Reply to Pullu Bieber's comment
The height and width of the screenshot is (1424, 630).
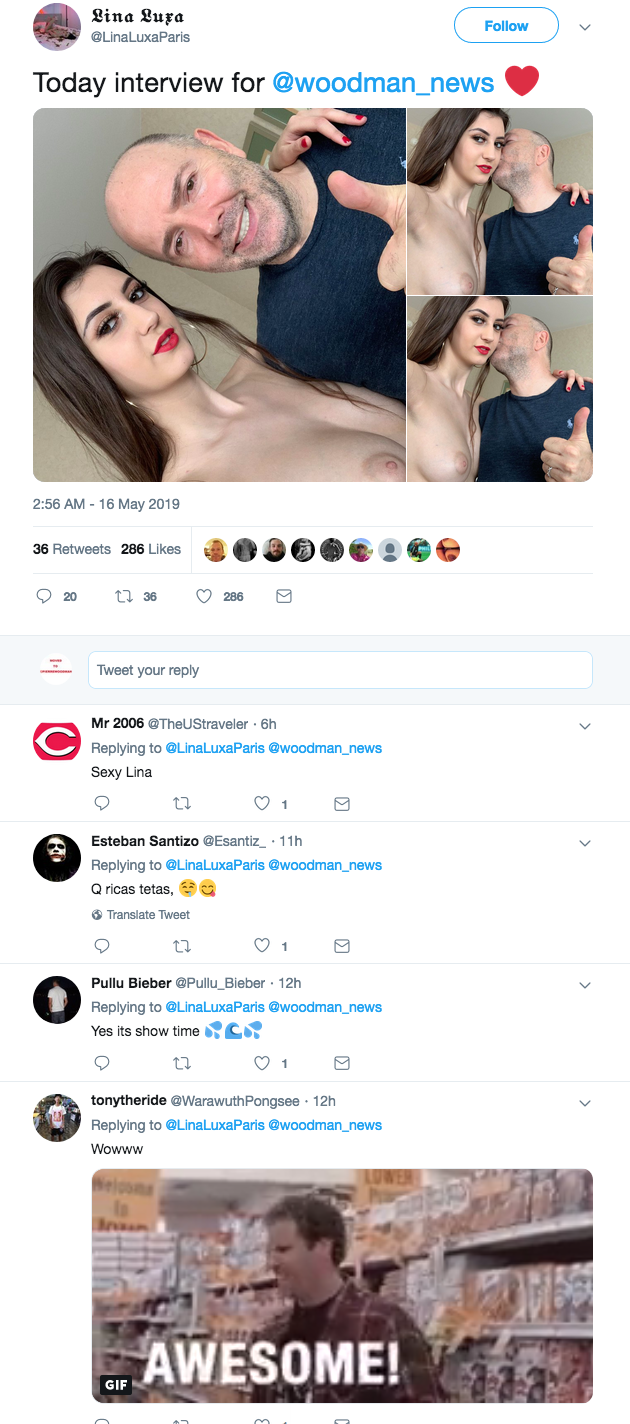(x=102, y=1062)
